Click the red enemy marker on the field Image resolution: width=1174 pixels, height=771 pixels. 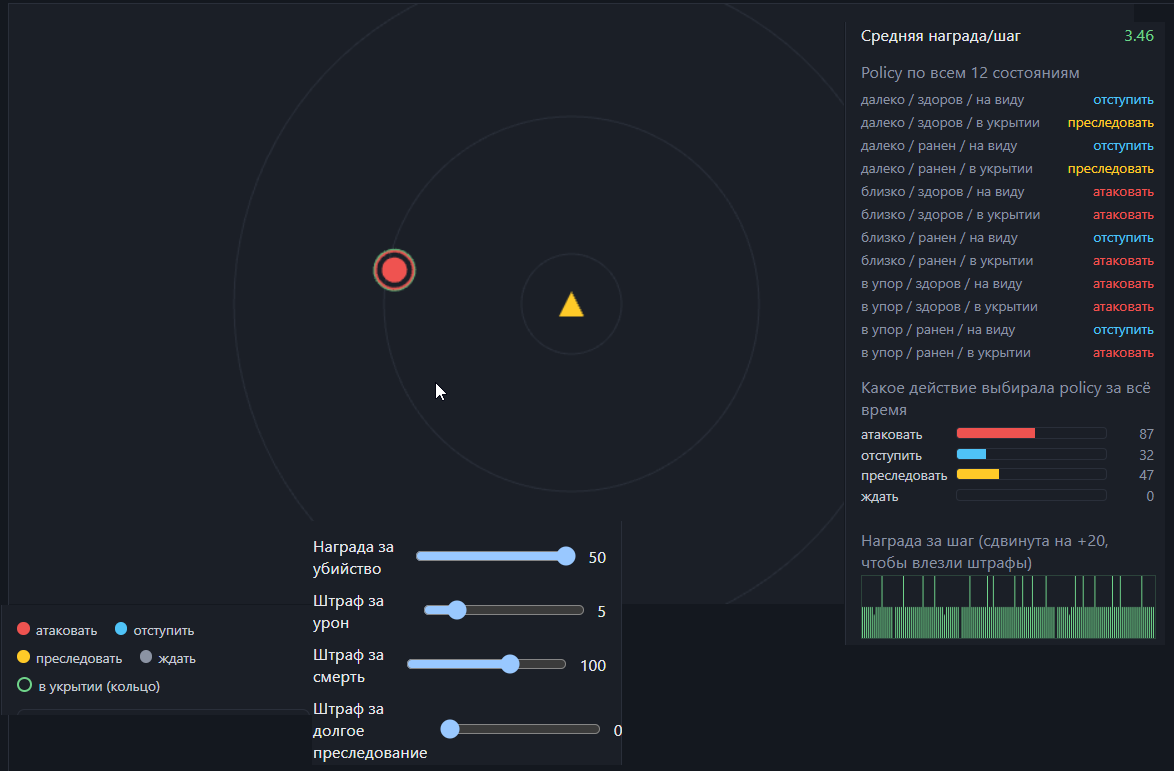(x=395, y=270)
